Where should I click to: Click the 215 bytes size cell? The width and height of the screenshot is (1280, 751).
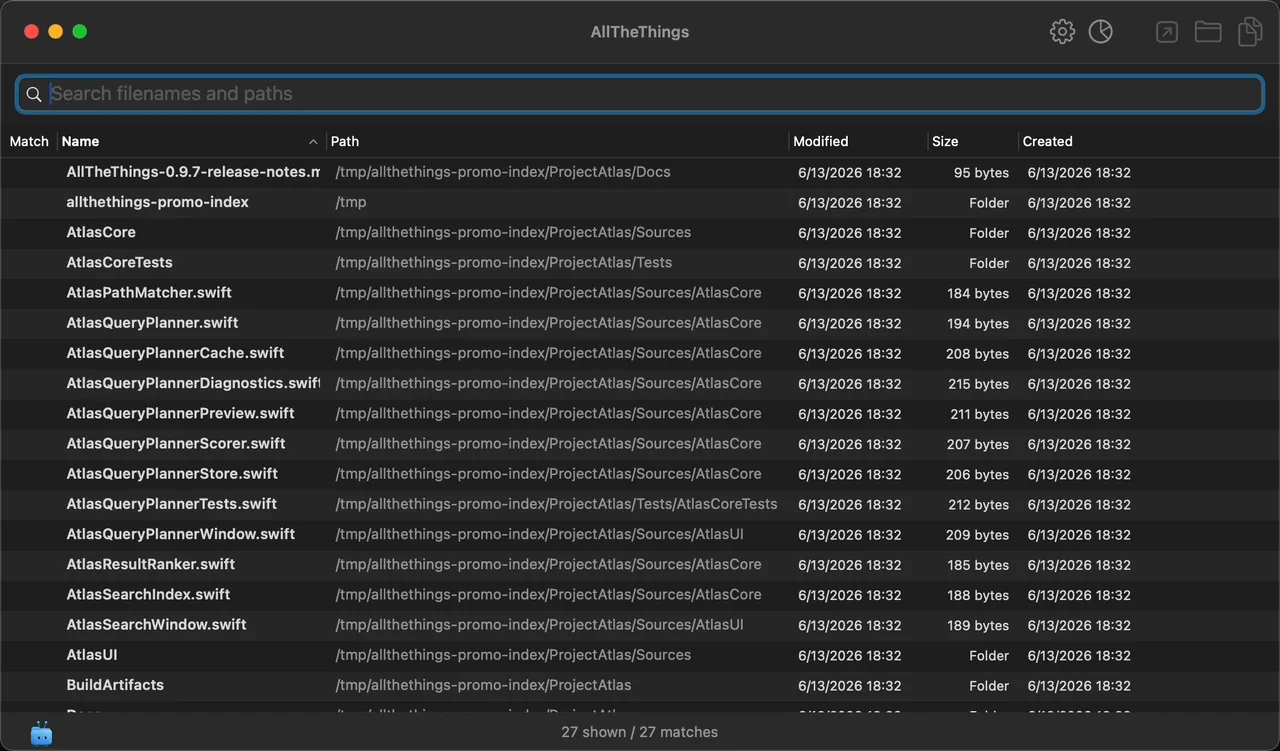coord(978,383)
